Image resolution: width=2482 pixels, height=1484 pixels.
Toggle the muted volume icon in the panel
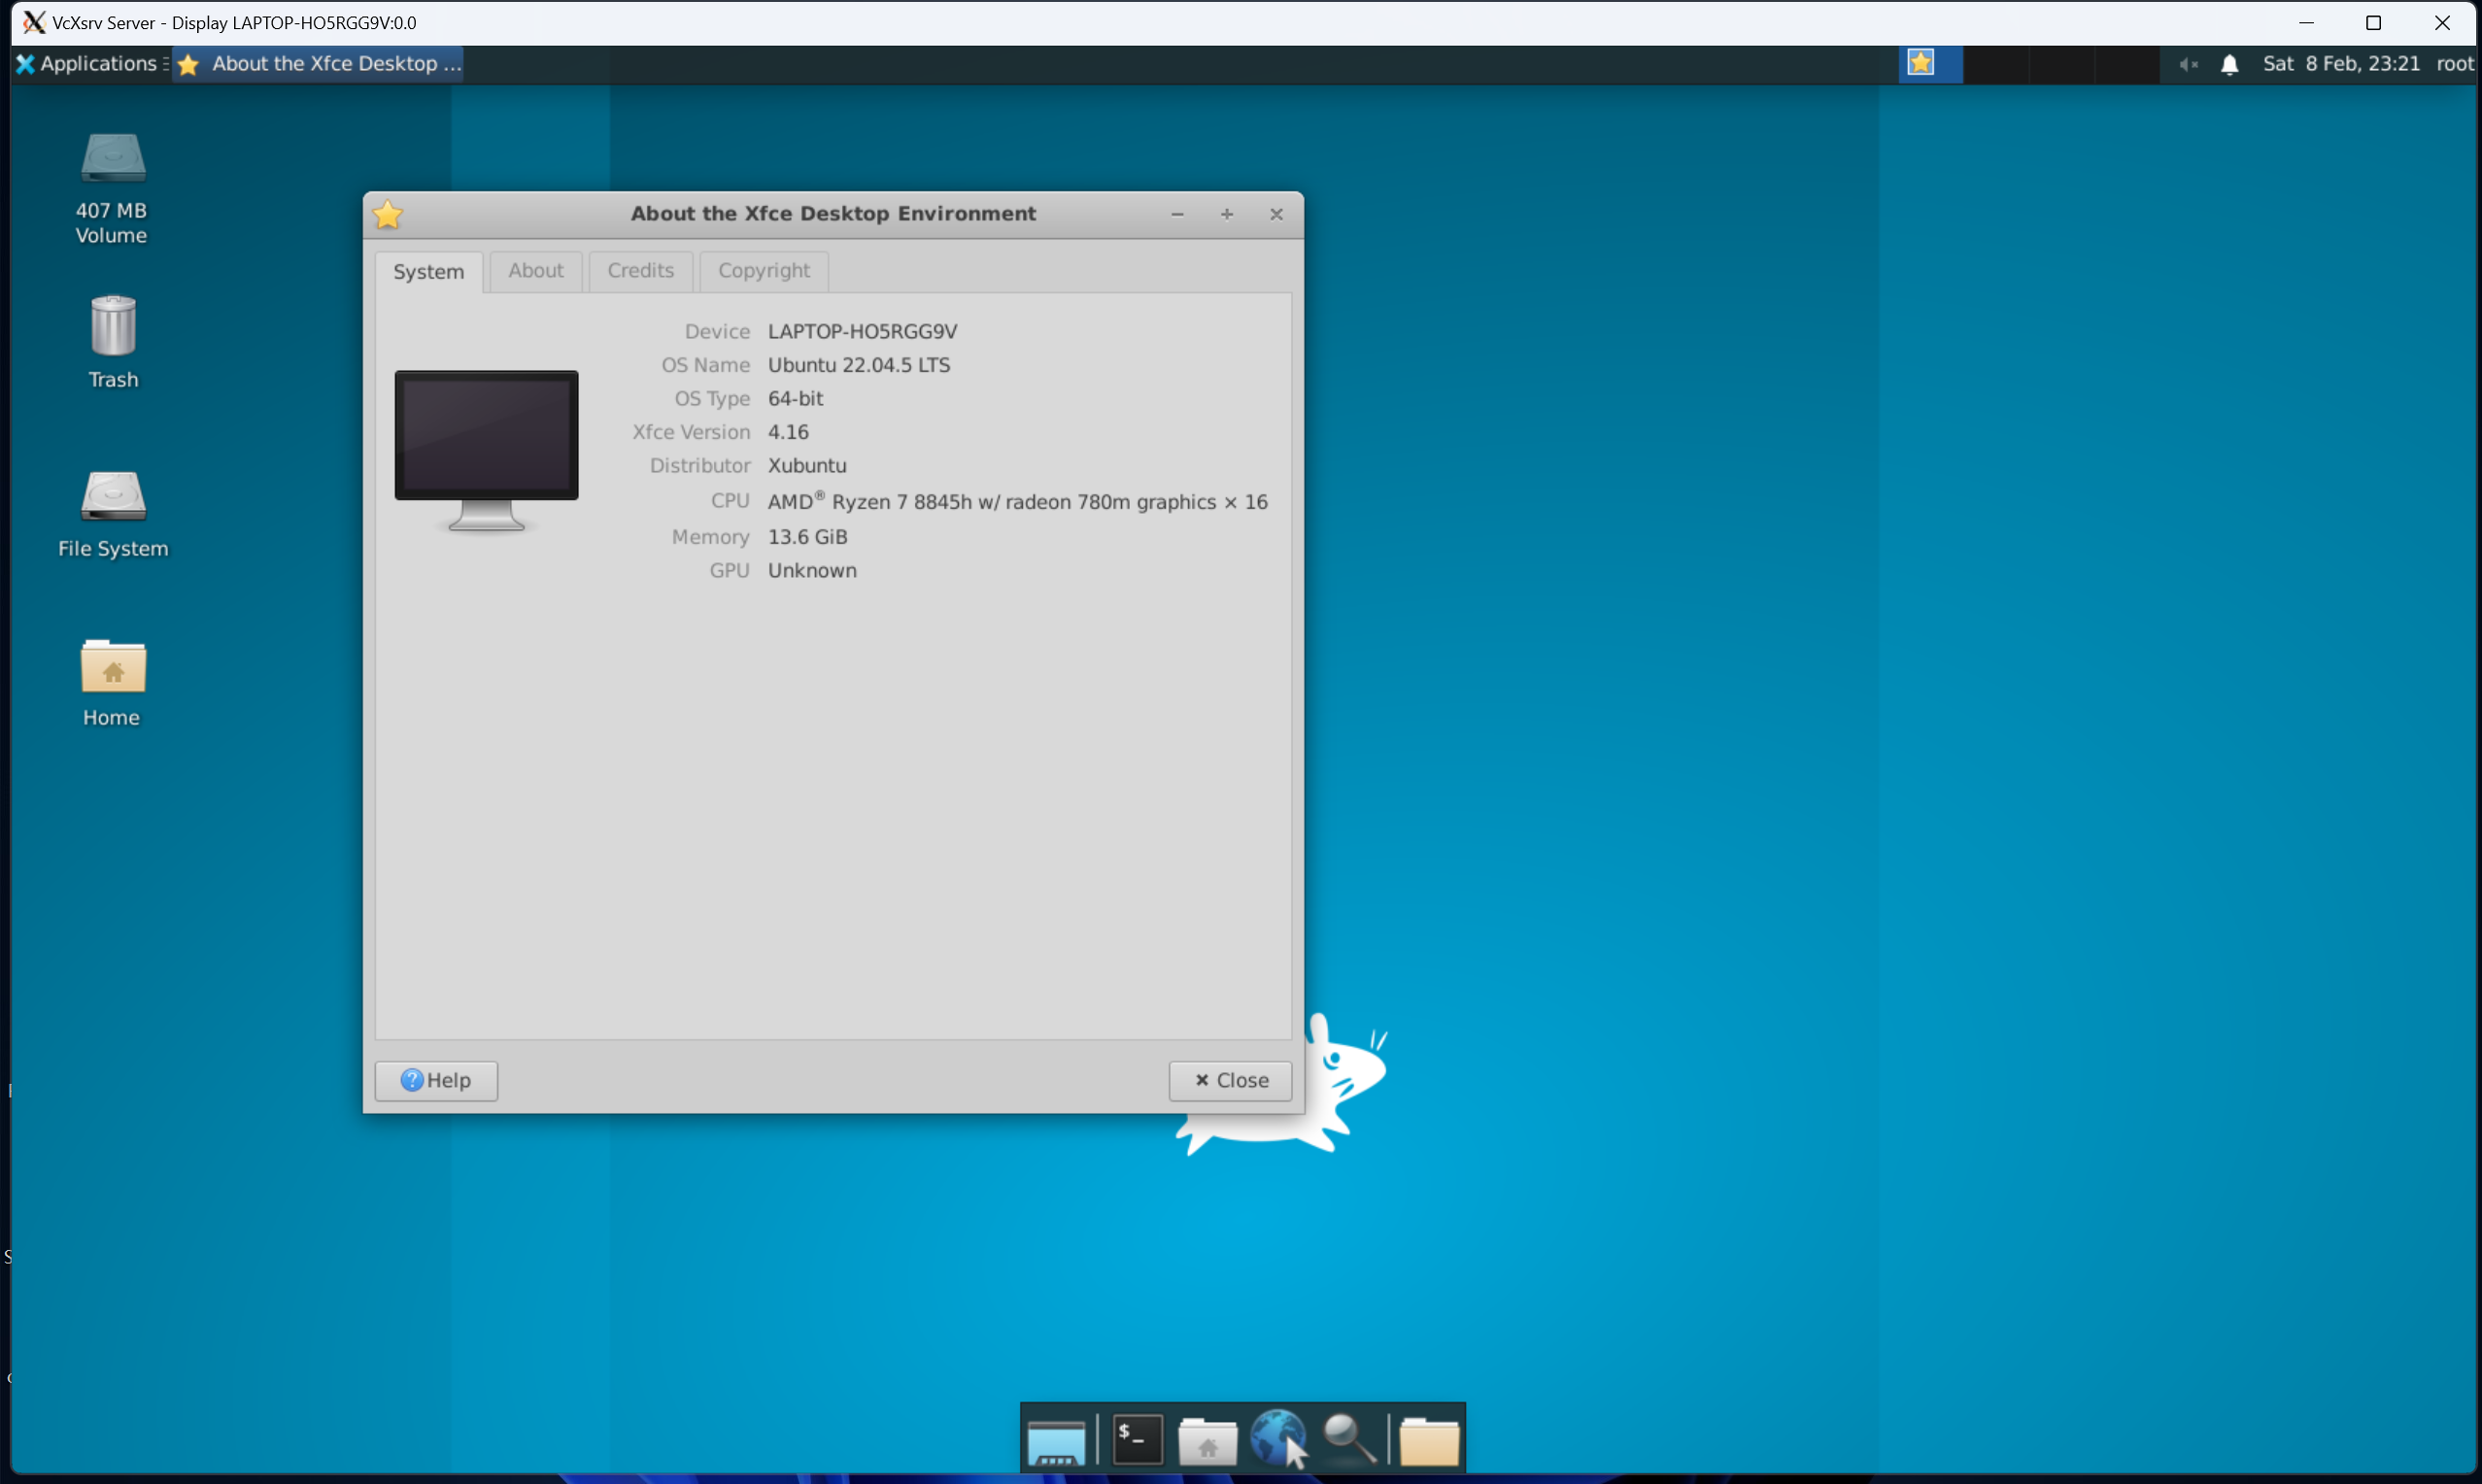(2187, 64)
